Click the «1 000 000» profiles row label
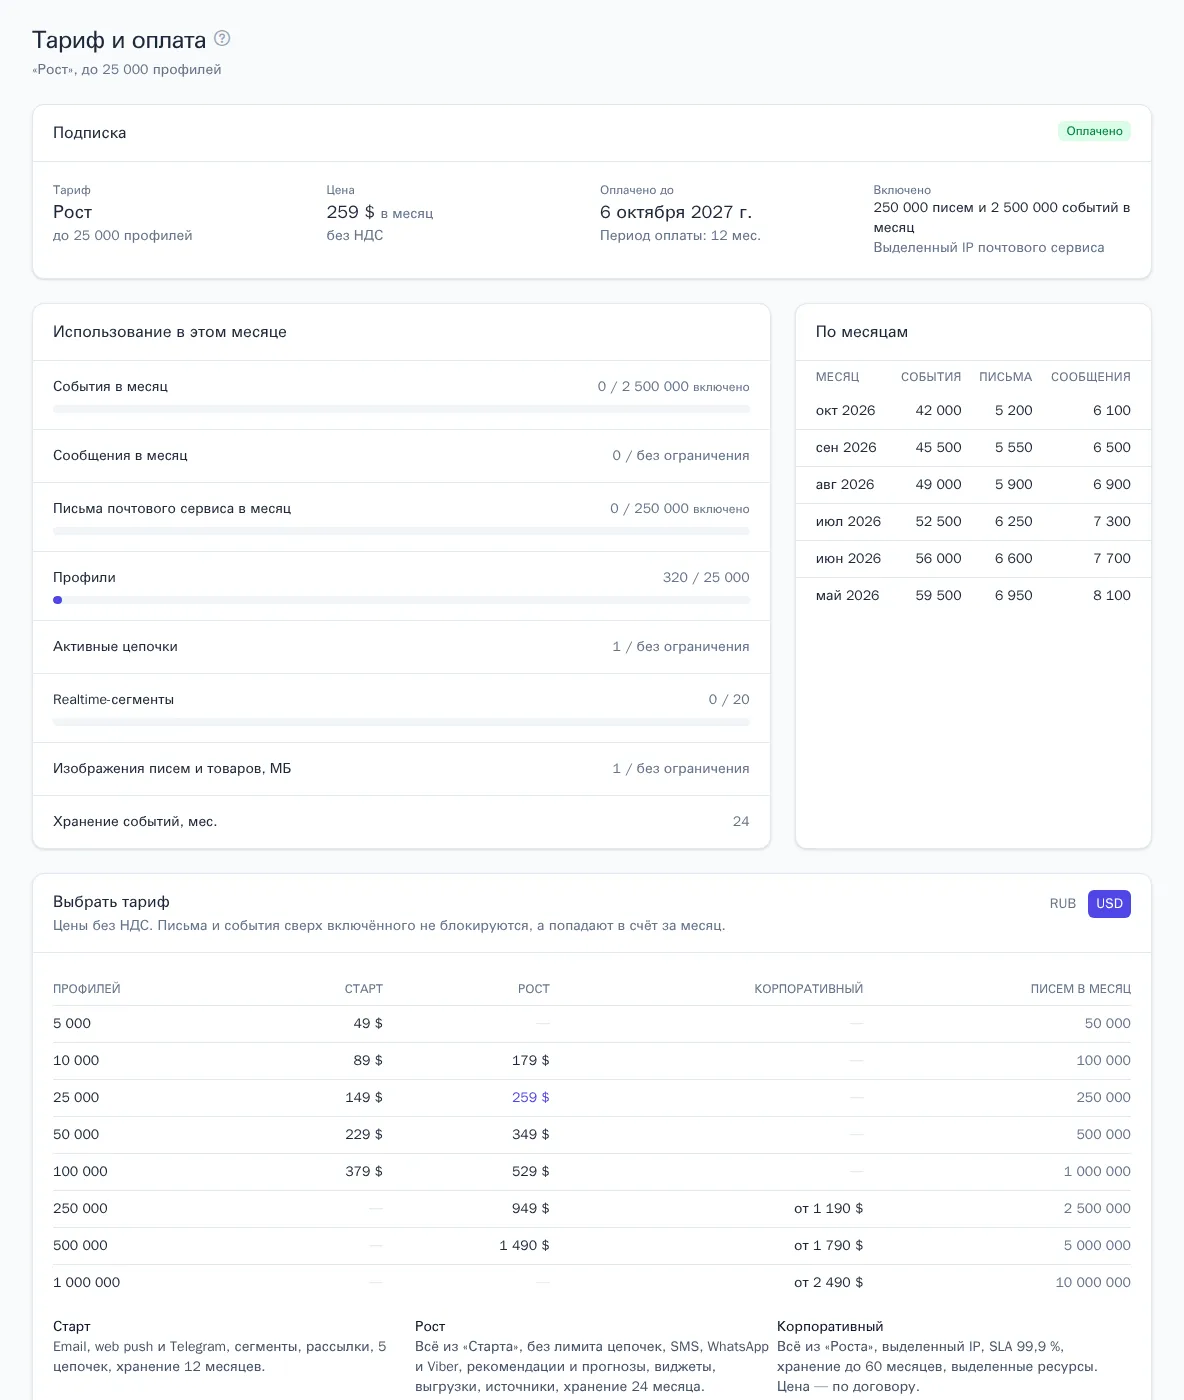1184x1400 pixels. click(x=86, y=1282)
